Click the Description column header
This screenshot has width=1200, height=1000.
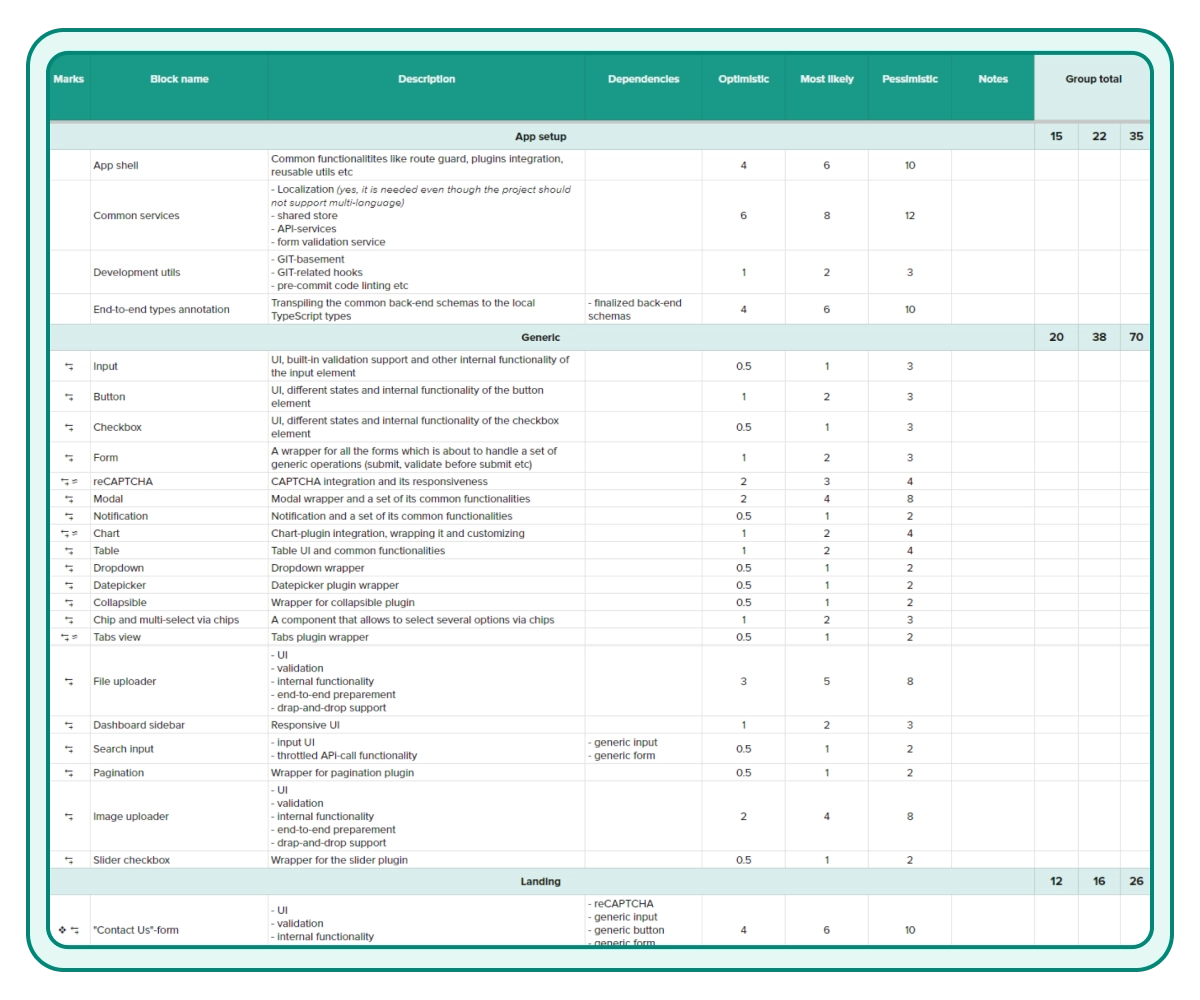(426, 80)
